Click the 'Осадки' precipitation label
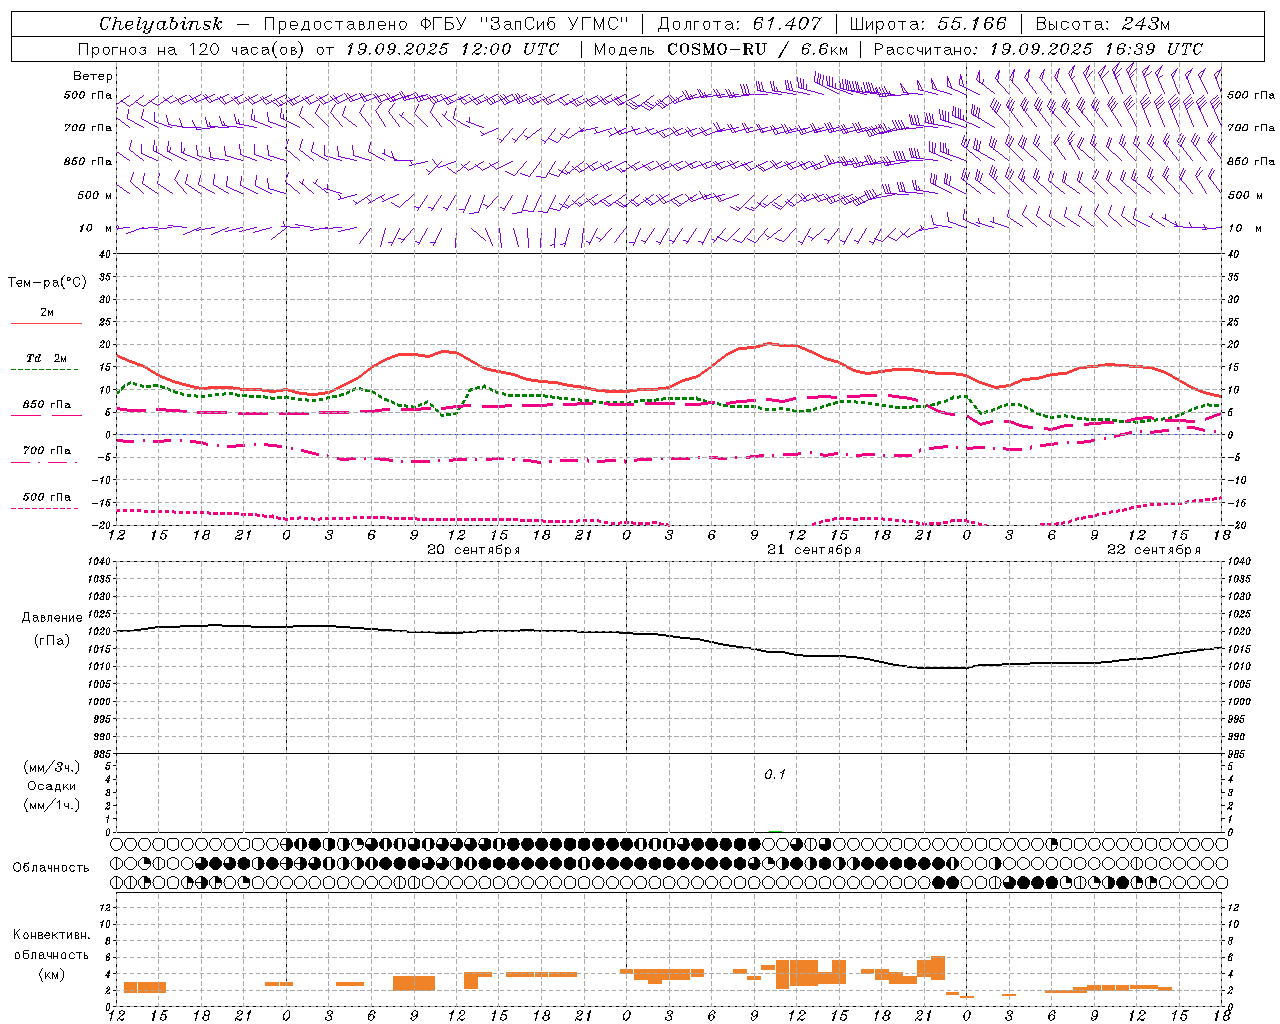 click(x=52, y=786)
